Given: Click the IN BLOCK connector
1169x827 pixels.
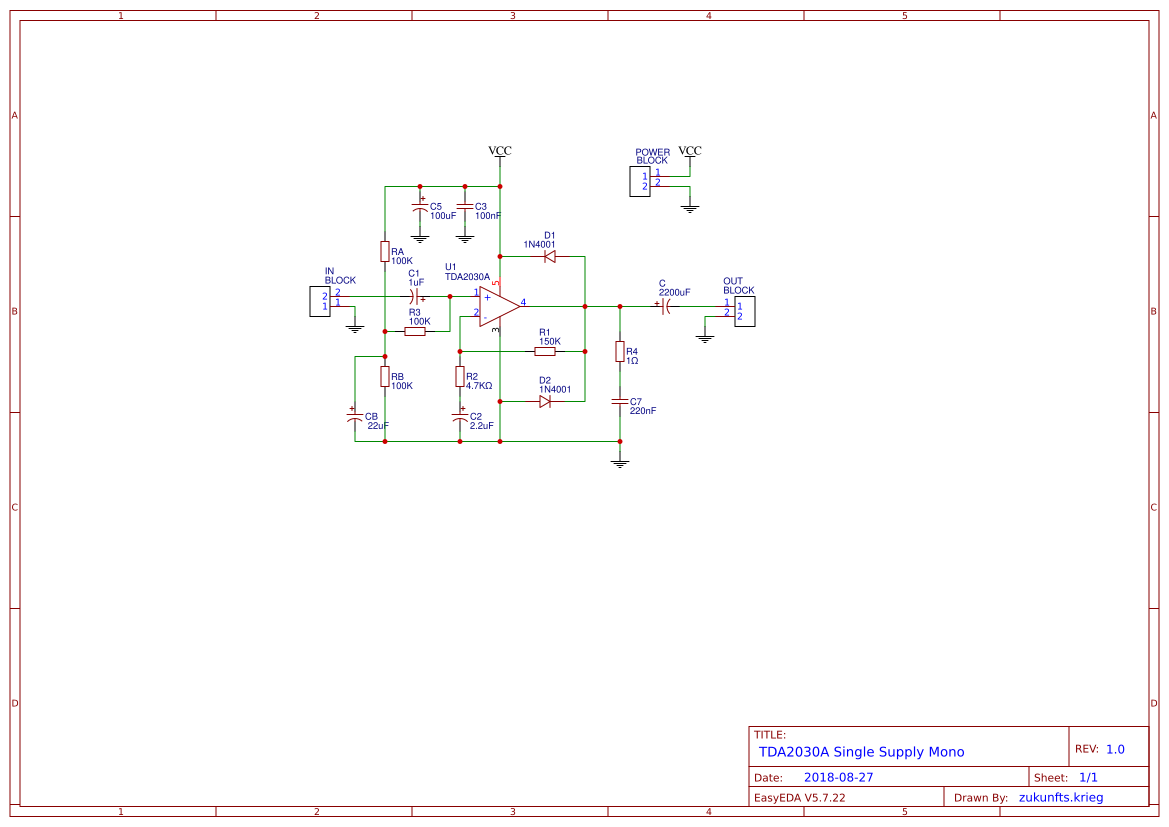Looking at the screenshot, I should point(320,300).
